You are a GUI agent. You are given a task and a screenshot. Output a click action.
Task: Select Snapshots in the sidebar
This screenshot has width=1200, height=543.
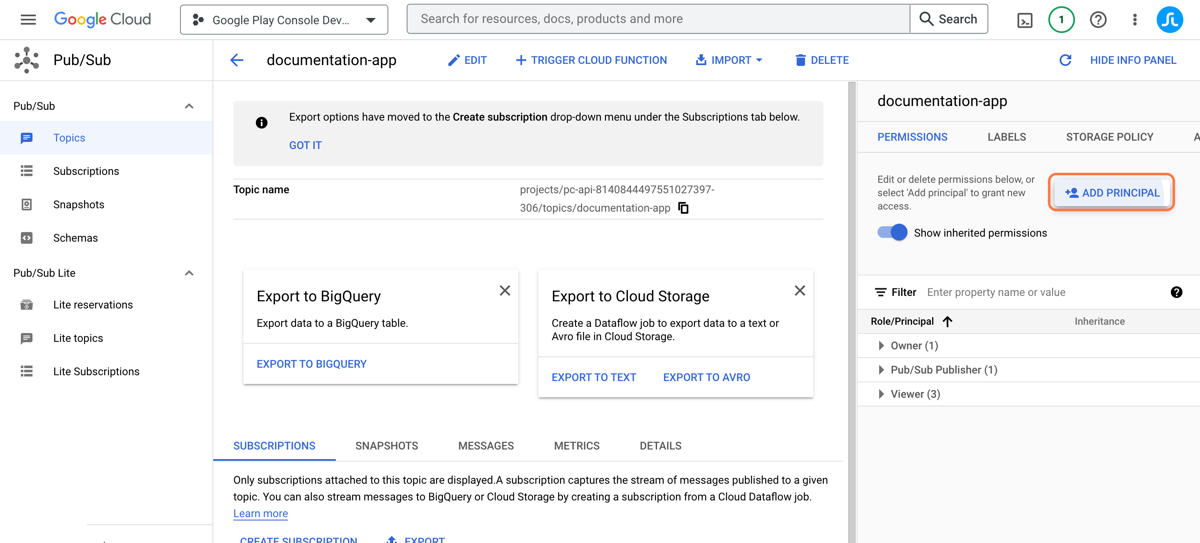[x=106, y=204]
